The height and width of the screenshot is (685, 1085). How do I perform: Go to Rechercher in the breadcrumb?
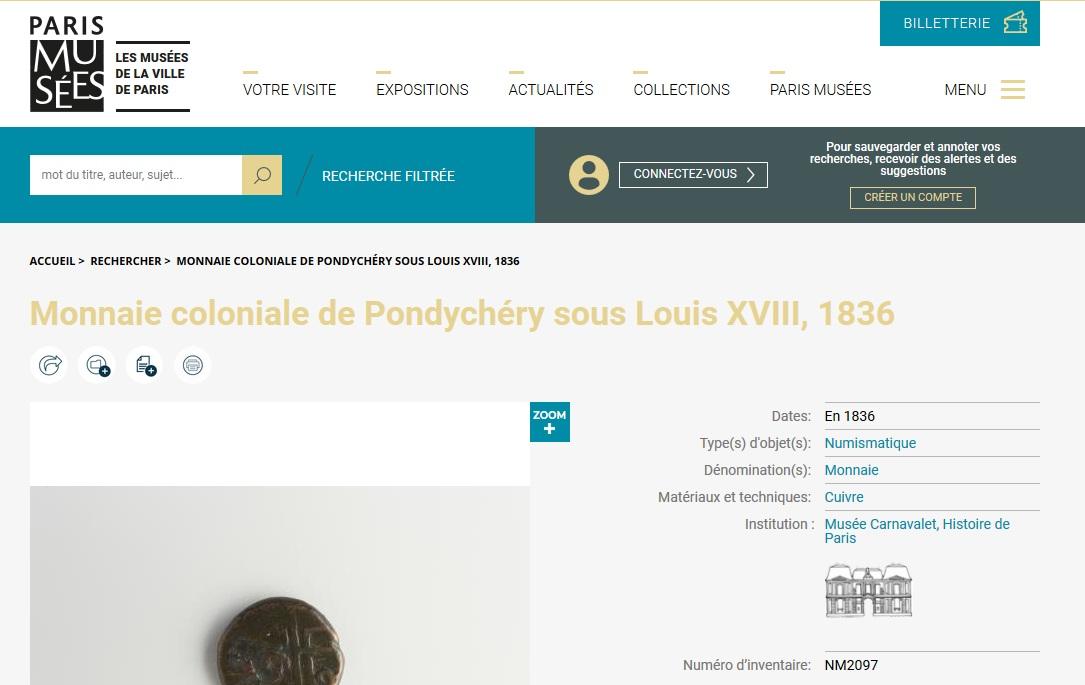click(126, 261)
